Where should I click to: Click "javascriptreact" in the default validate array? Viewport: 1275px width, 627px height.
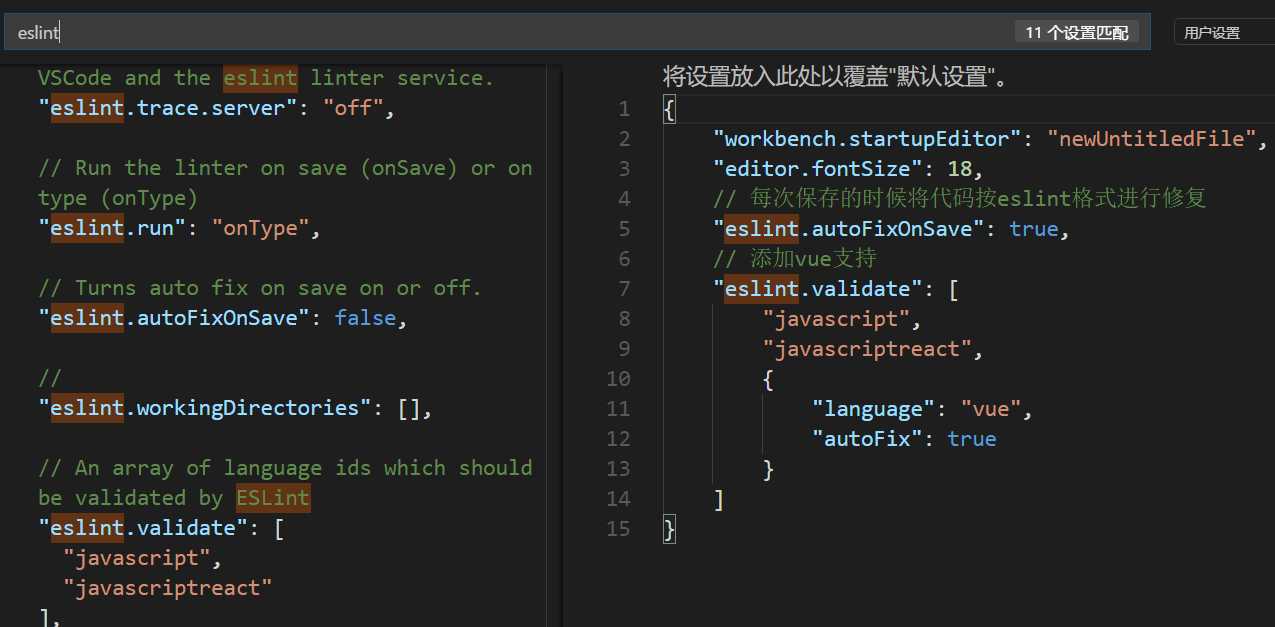point(167,588)
